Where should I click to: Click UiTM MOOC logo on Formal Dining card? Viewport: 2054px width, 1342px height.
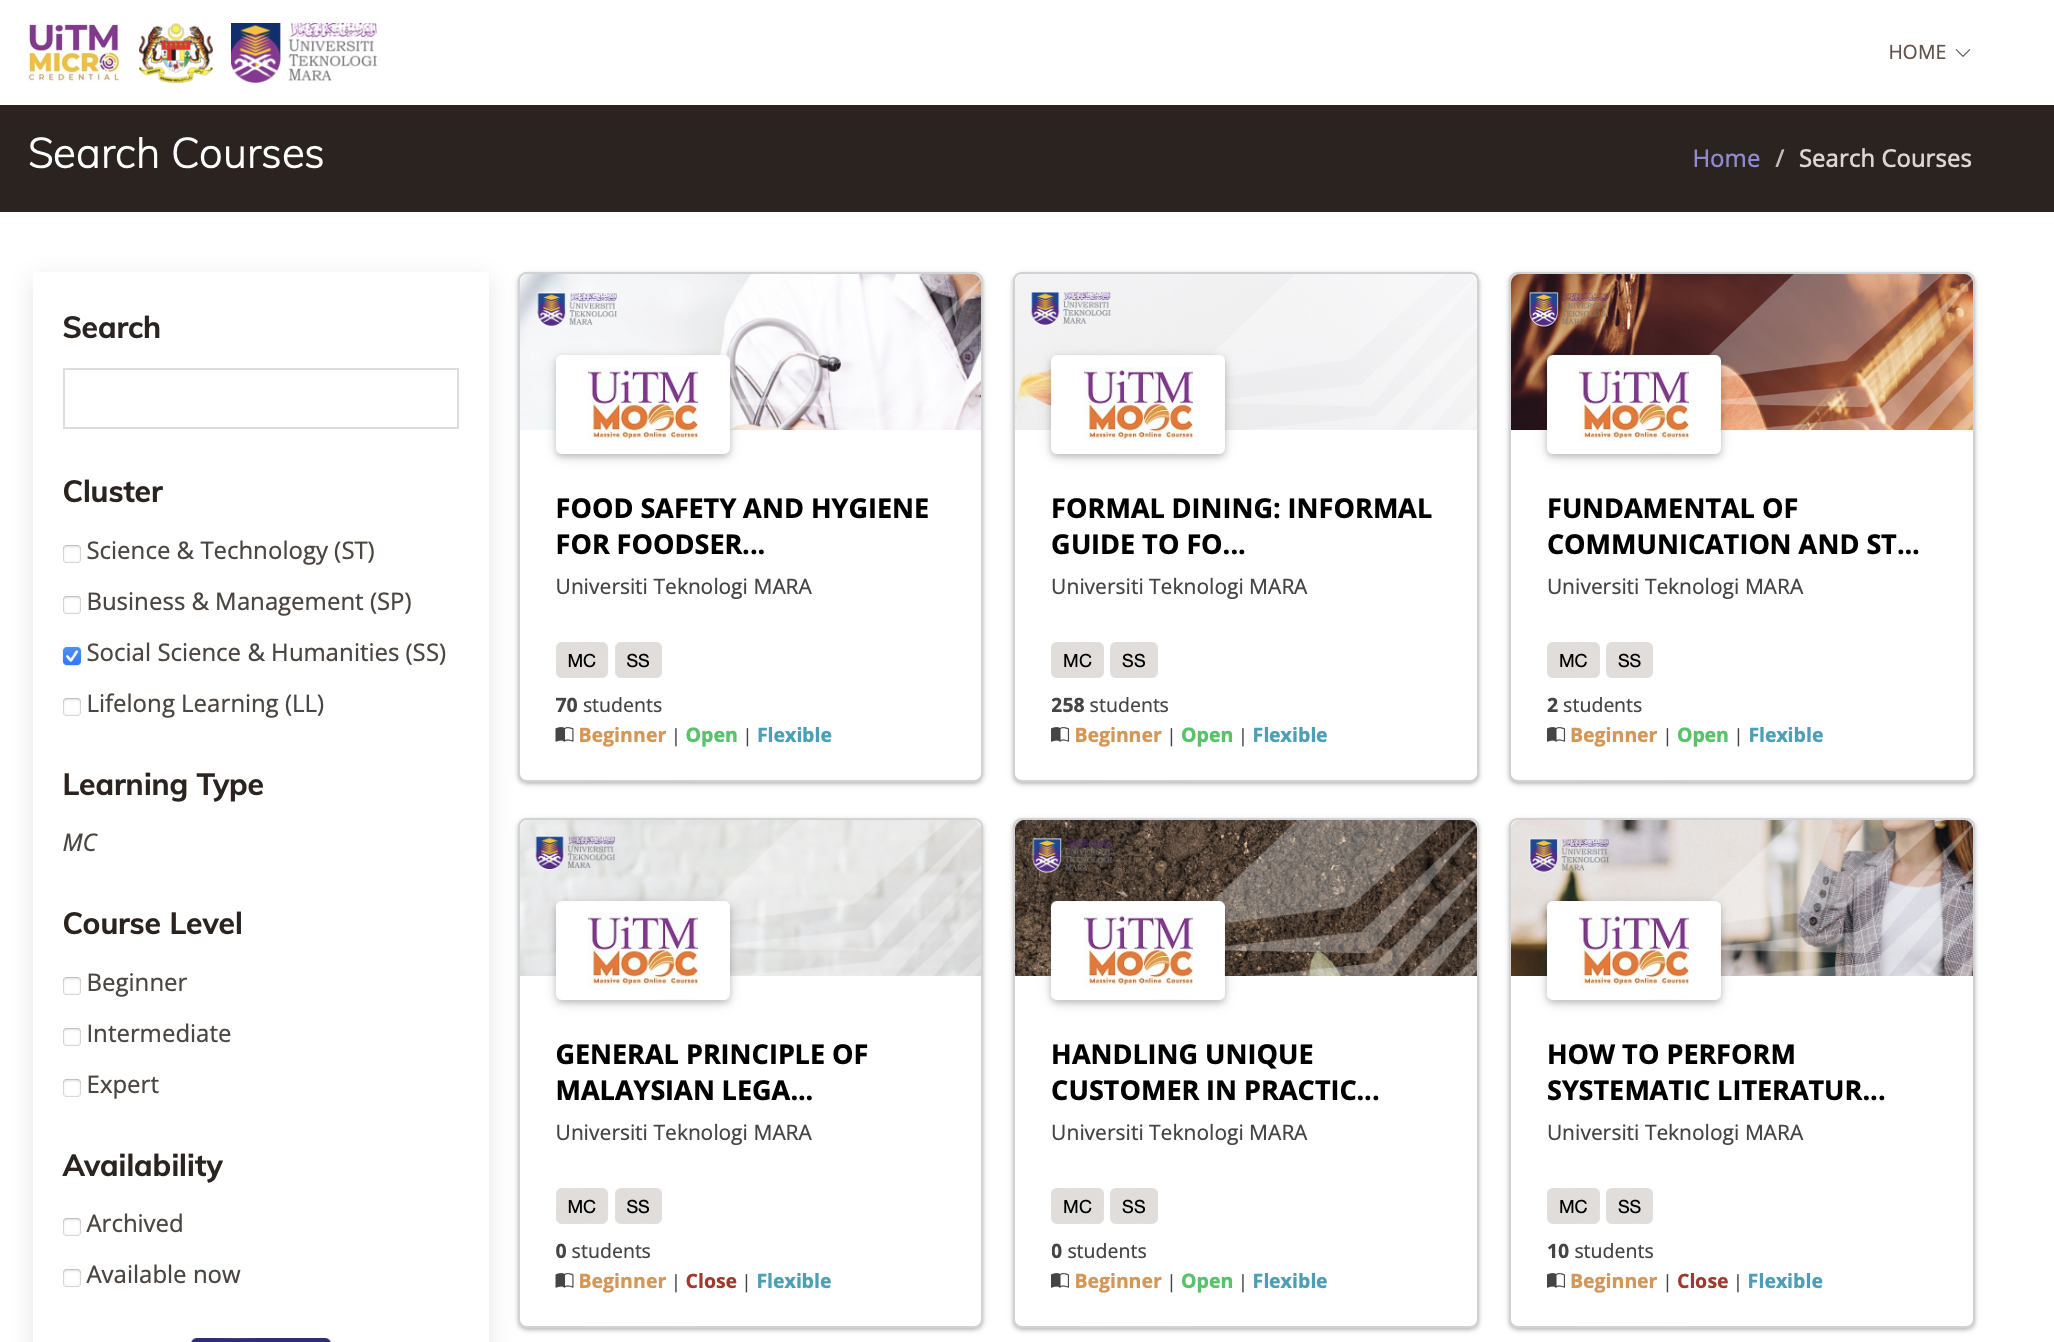pos(1138,404)
